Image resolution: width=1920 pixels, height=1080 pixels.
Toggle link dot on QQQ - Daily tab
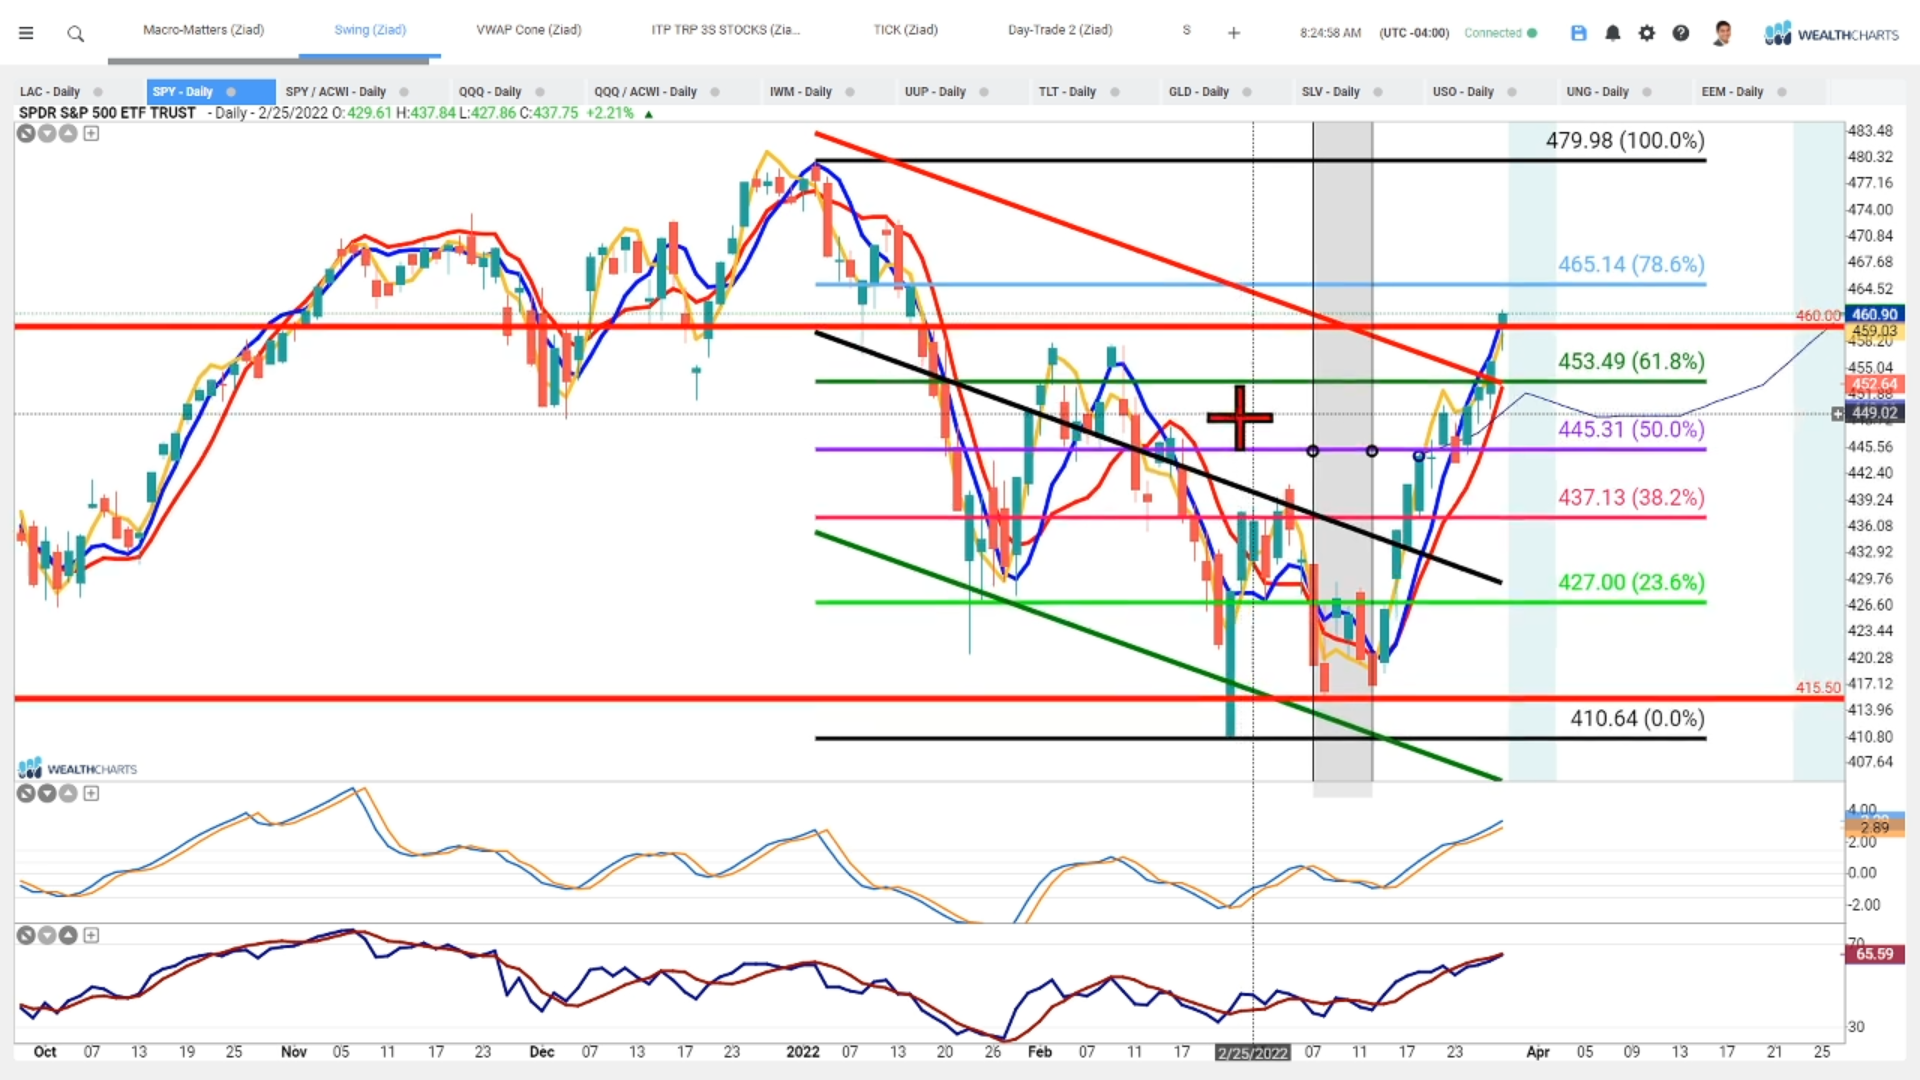[540, 91]
